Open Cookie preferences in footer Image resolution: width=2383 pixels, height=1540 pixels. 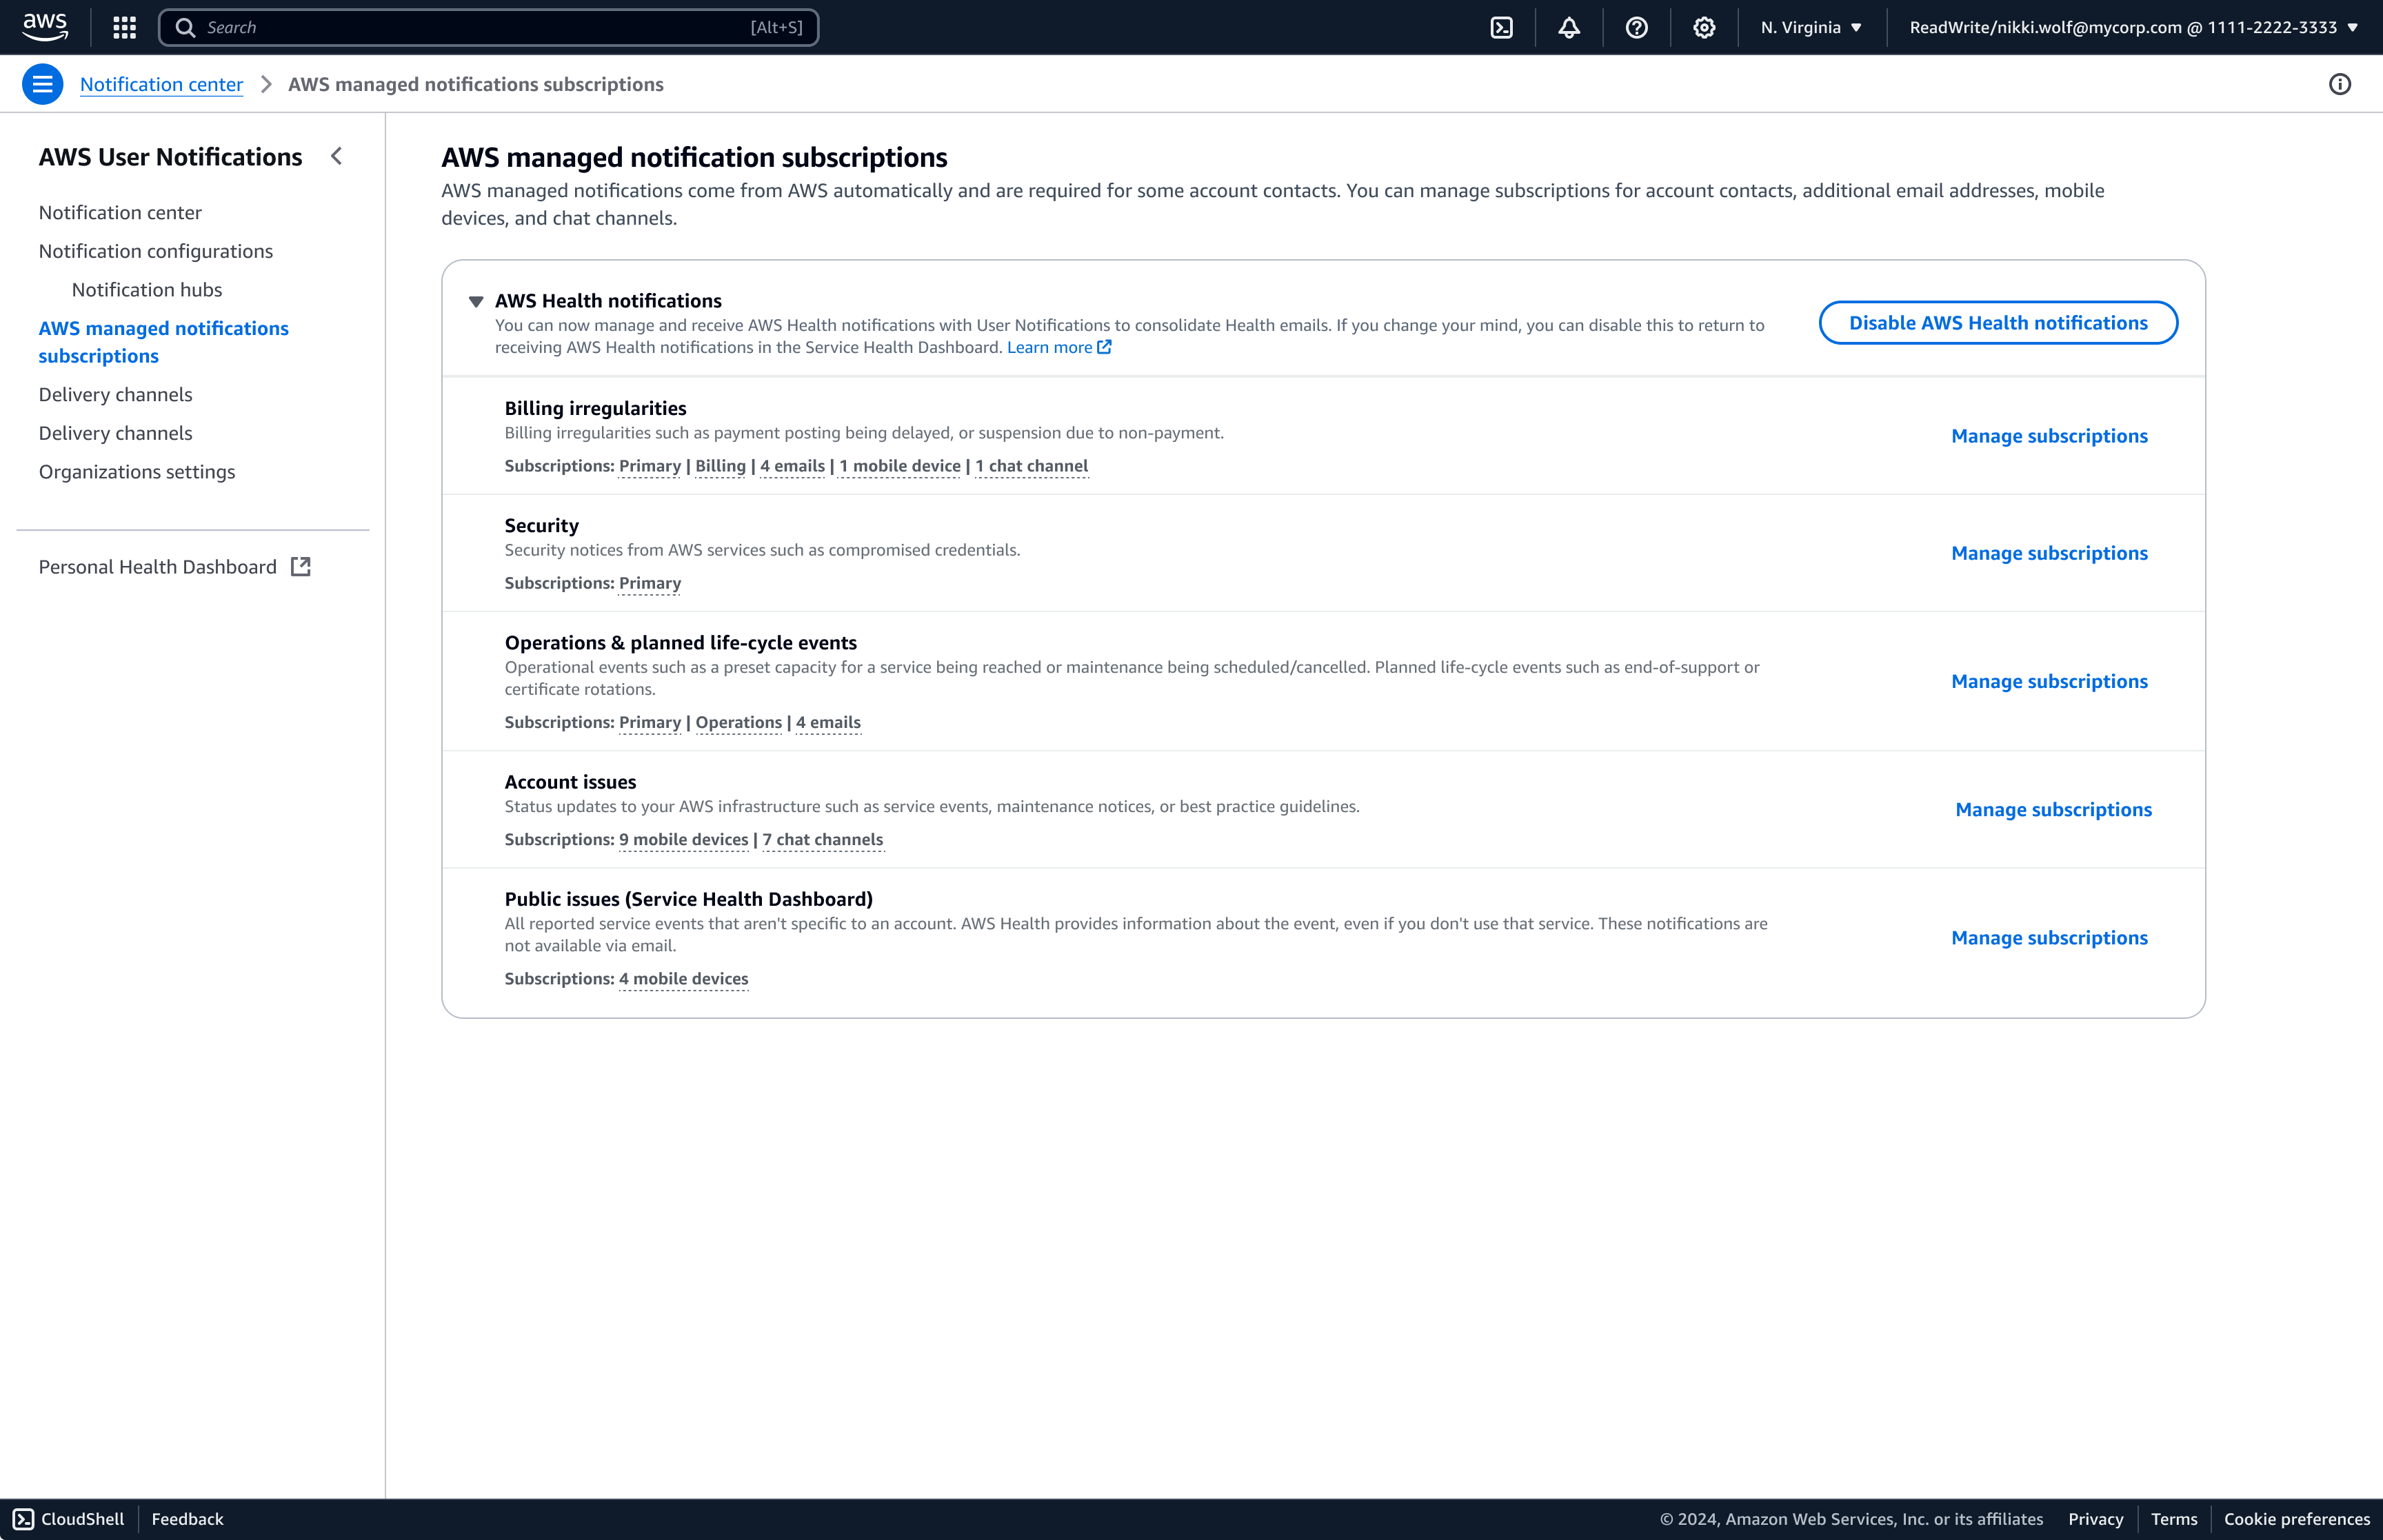[x=2297, y=1519]
